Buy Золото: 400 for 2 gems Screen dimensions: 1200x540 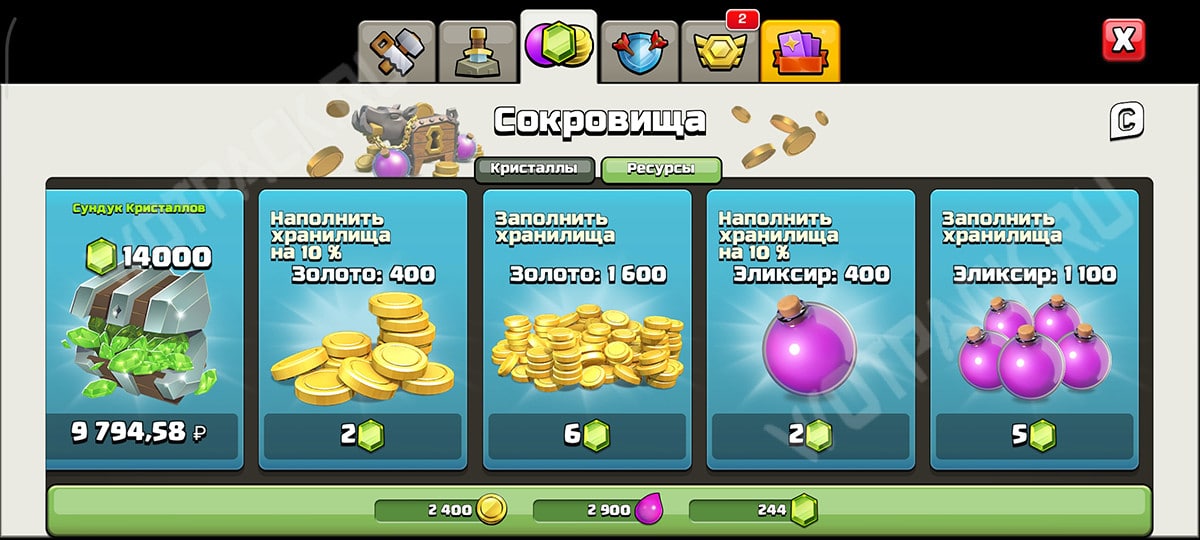[x=363, y=436]
